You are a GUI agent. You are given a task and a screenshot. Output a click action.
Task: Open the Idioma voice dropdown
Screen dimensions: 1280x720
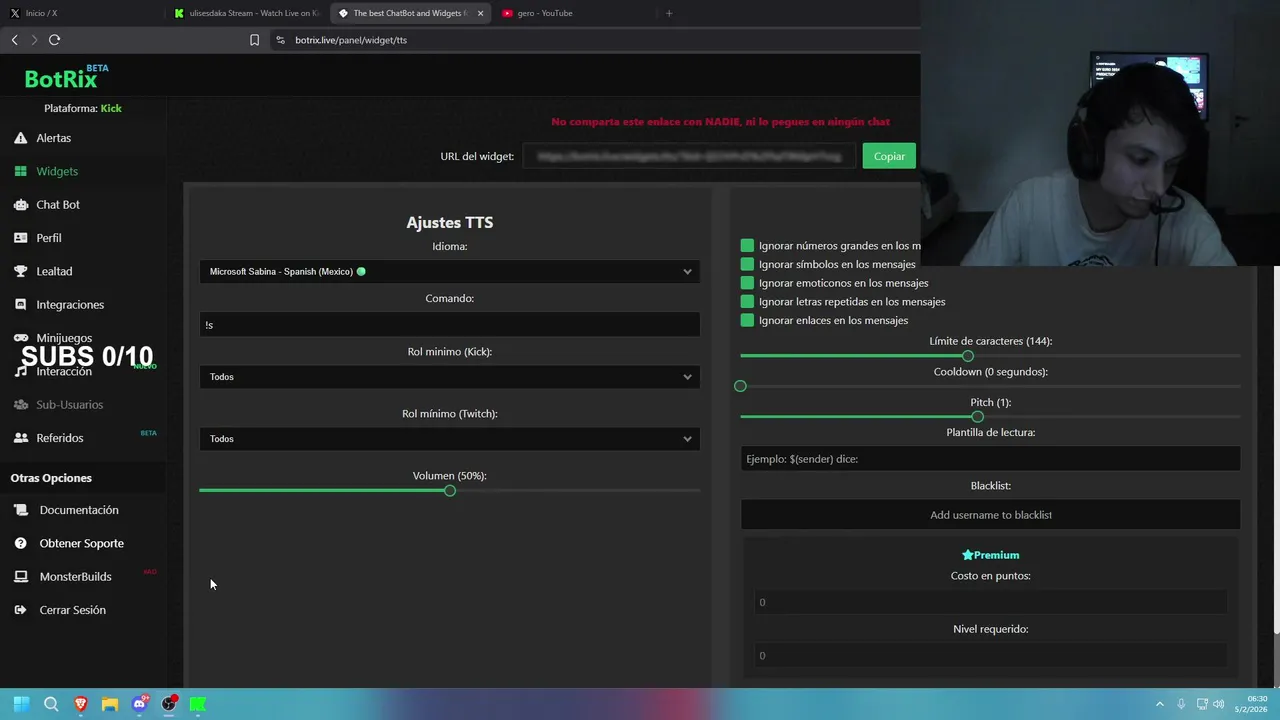pyautogui.click(x=449, y=271)
